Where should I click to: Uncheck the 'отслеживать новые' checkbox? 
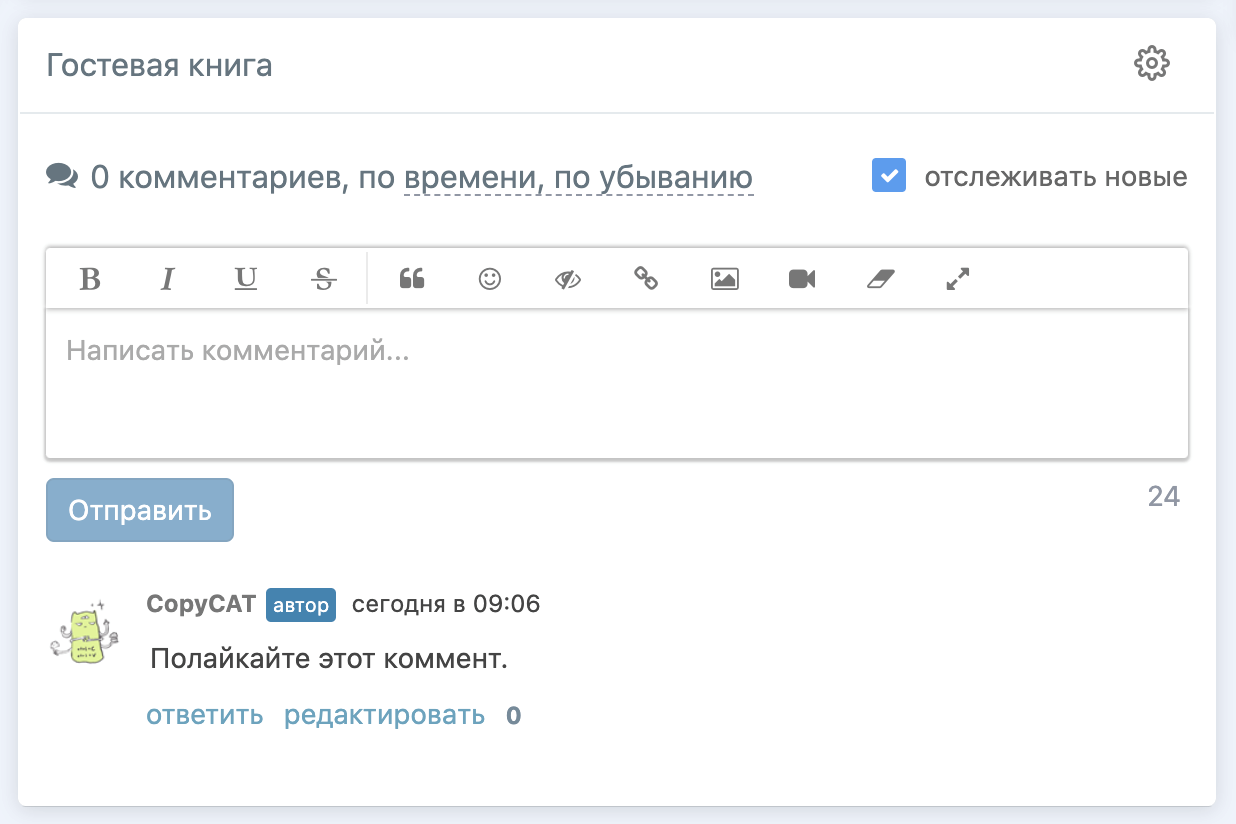pos(888,176)
